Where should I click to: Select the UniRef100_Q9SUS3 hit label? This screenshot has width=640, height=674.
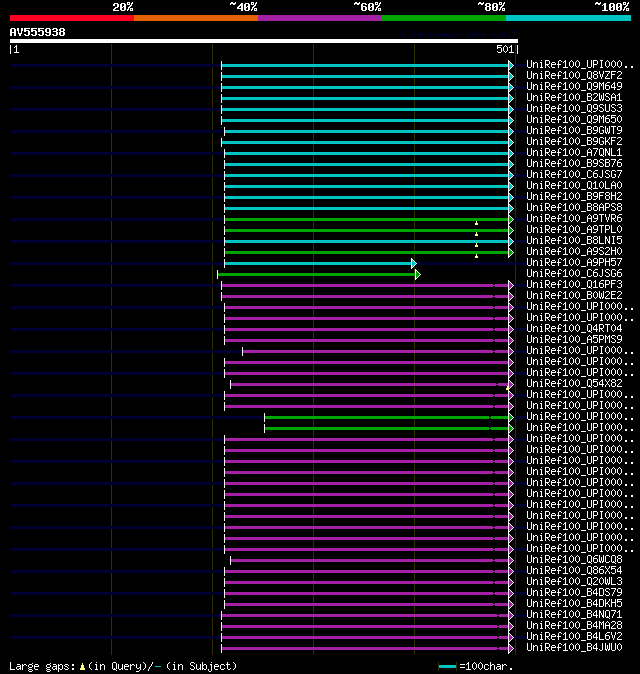[574, 108]
